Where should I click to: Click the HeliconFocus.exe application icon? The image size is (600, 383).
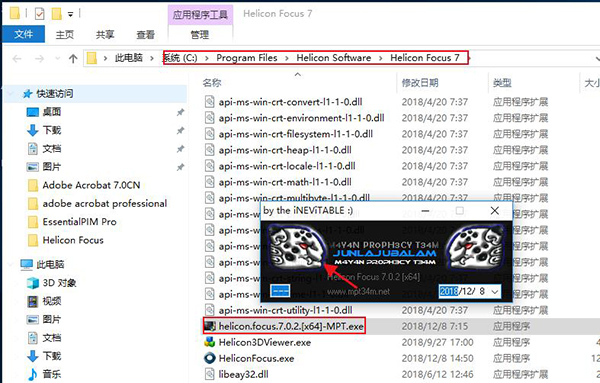tap(210, 358)
